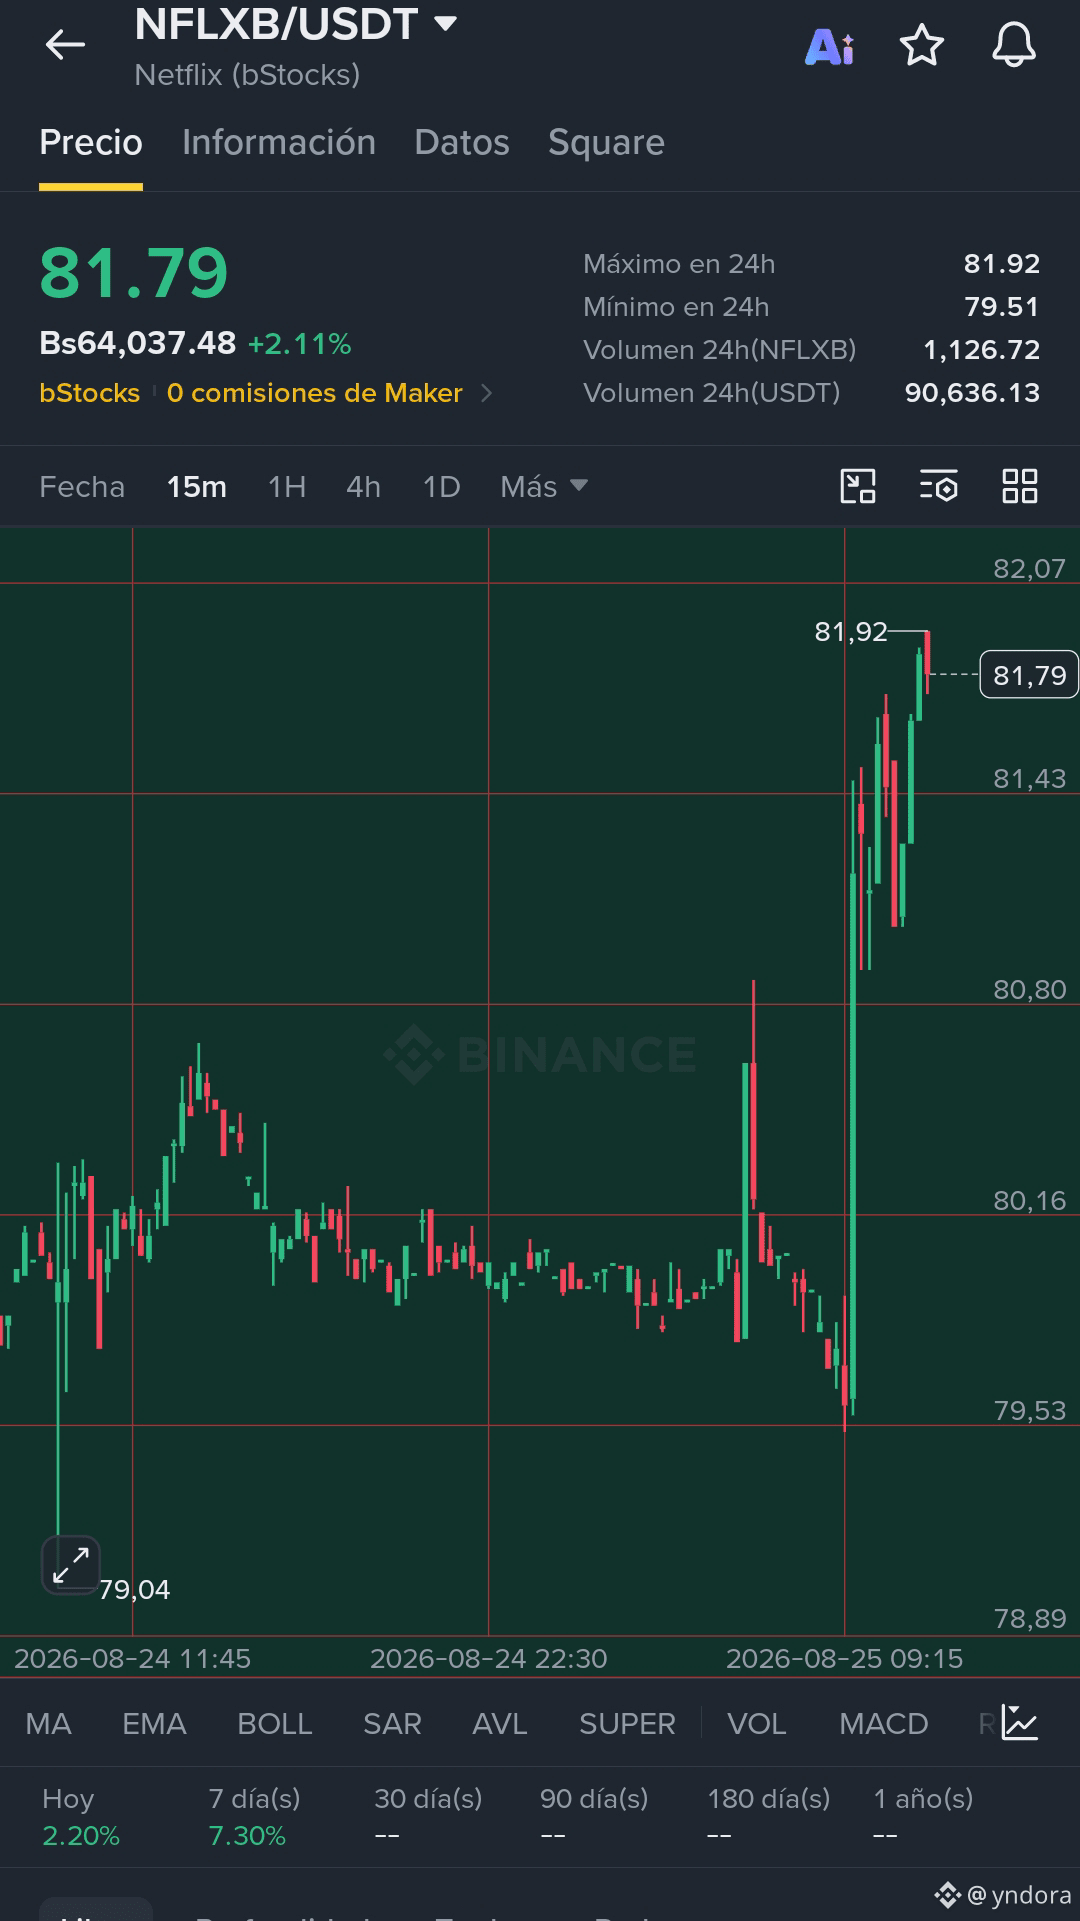Tap the Netflix (bStocks) subtitle
Screen dimensions: 1080x1921
point(247,75)
